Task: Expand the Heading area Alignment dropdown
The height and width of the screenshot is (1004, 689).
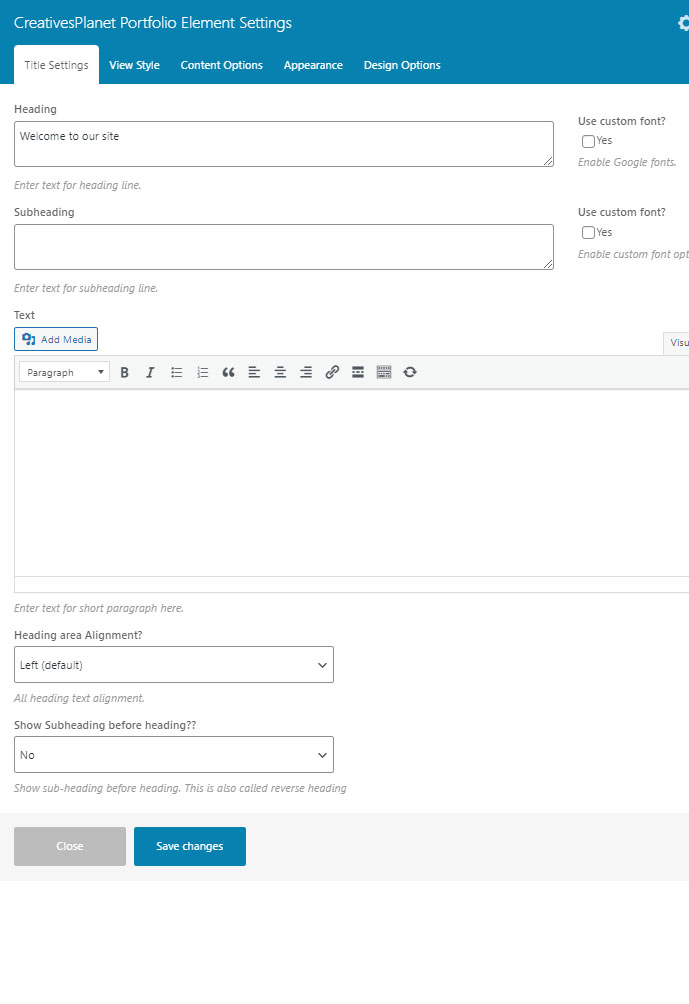Action: click(x=174, y=665)
